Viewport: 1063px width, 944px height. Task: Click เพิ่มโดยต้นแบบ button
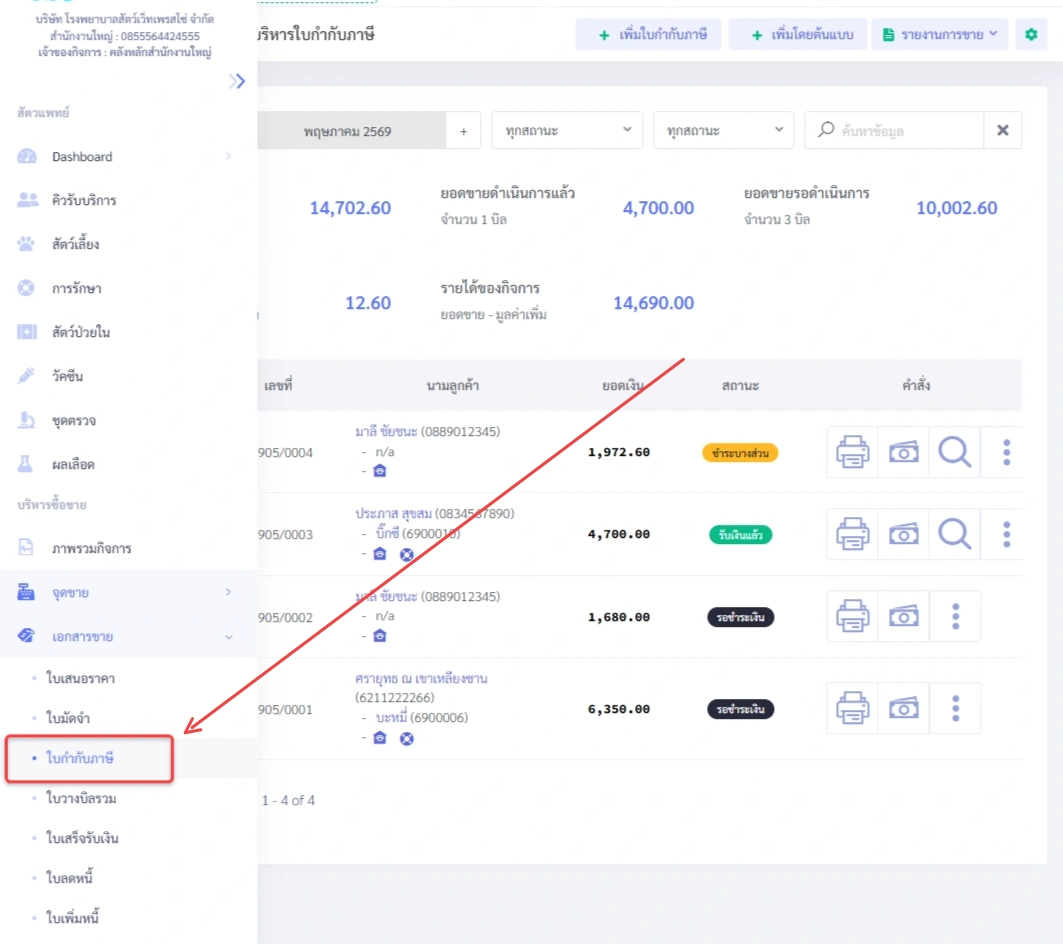798,34
